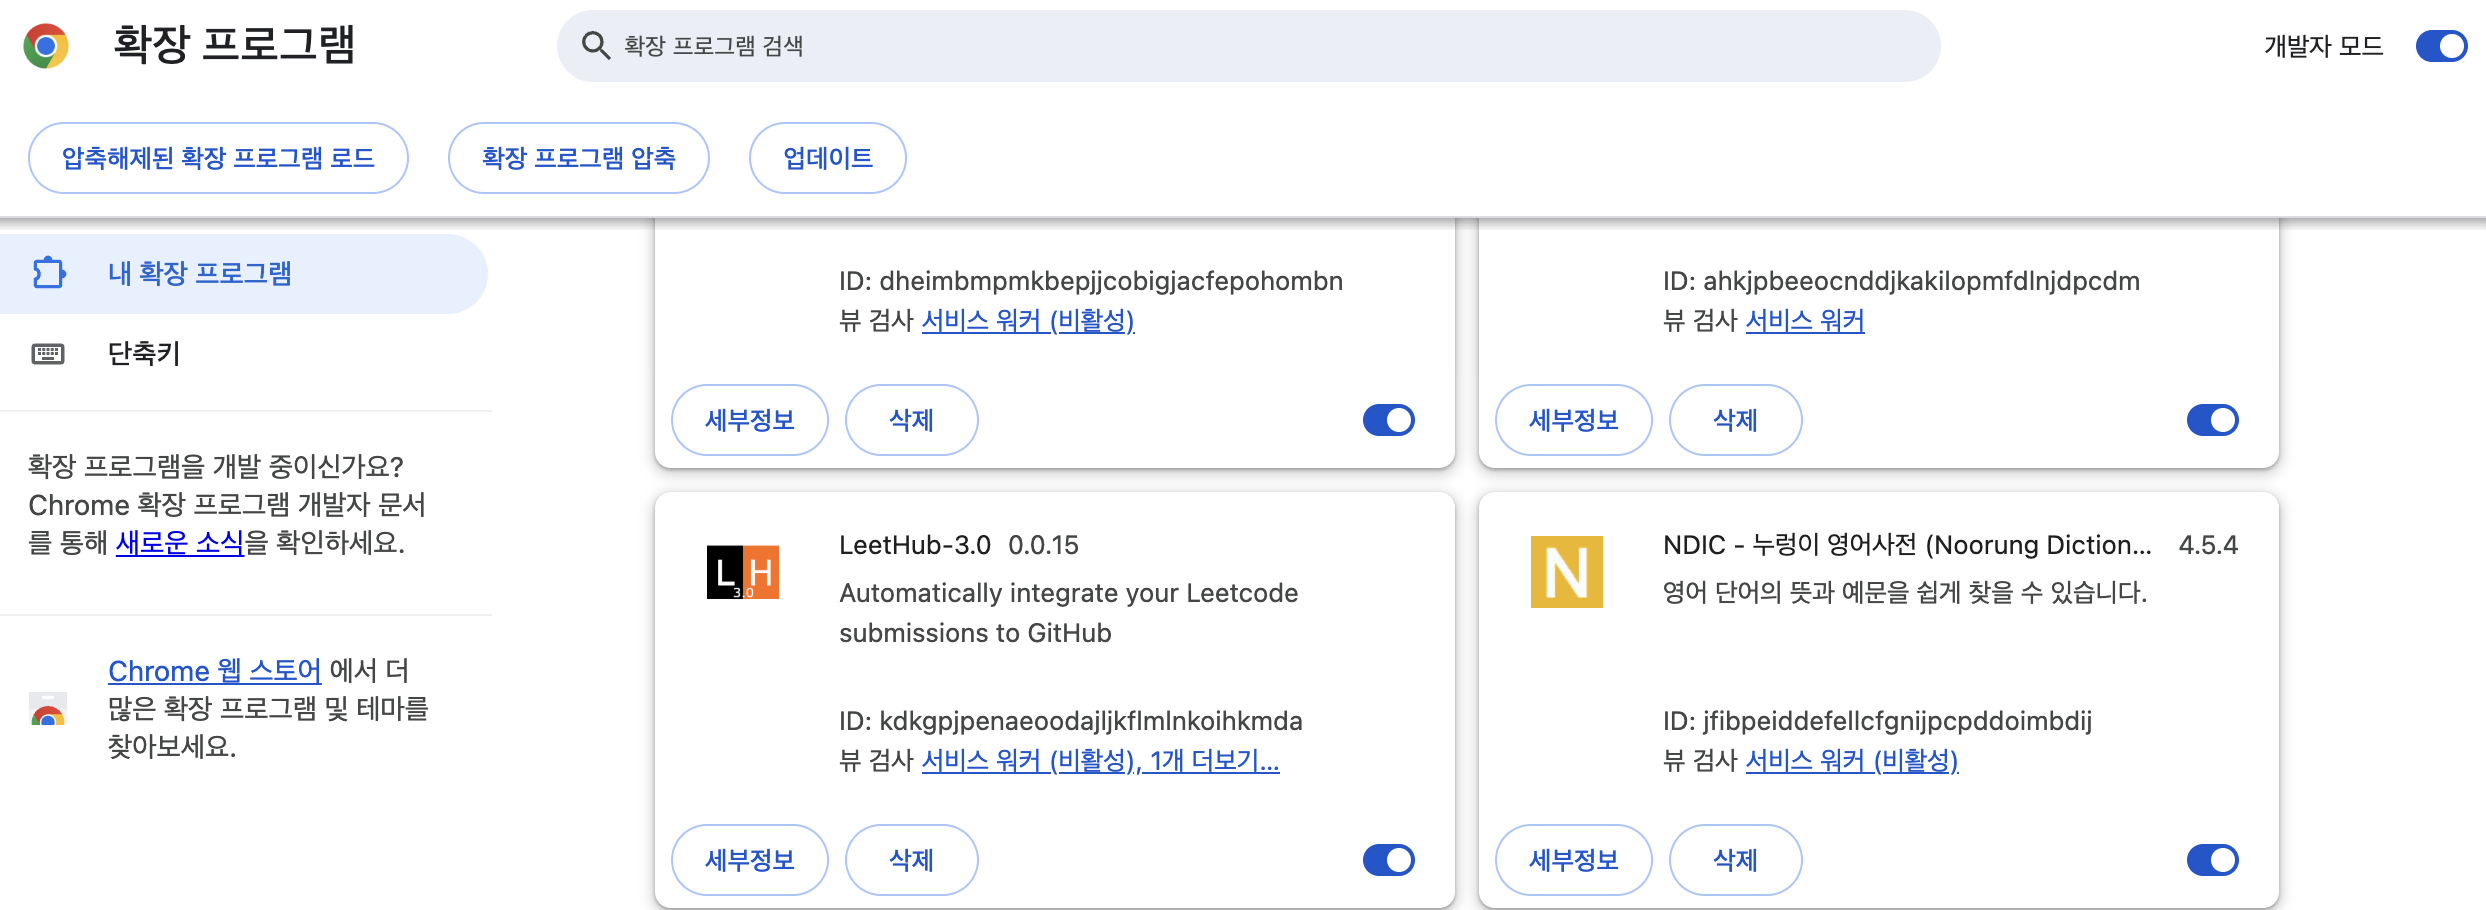Click the LeetHub LH extension icon

pyautogui.click(x=743, y=572)
